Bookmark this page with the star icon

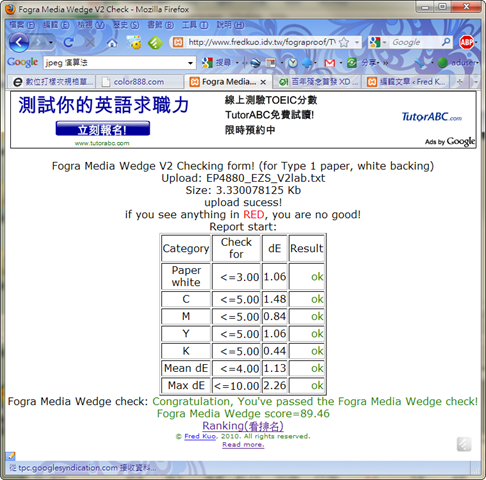(344, 42)
